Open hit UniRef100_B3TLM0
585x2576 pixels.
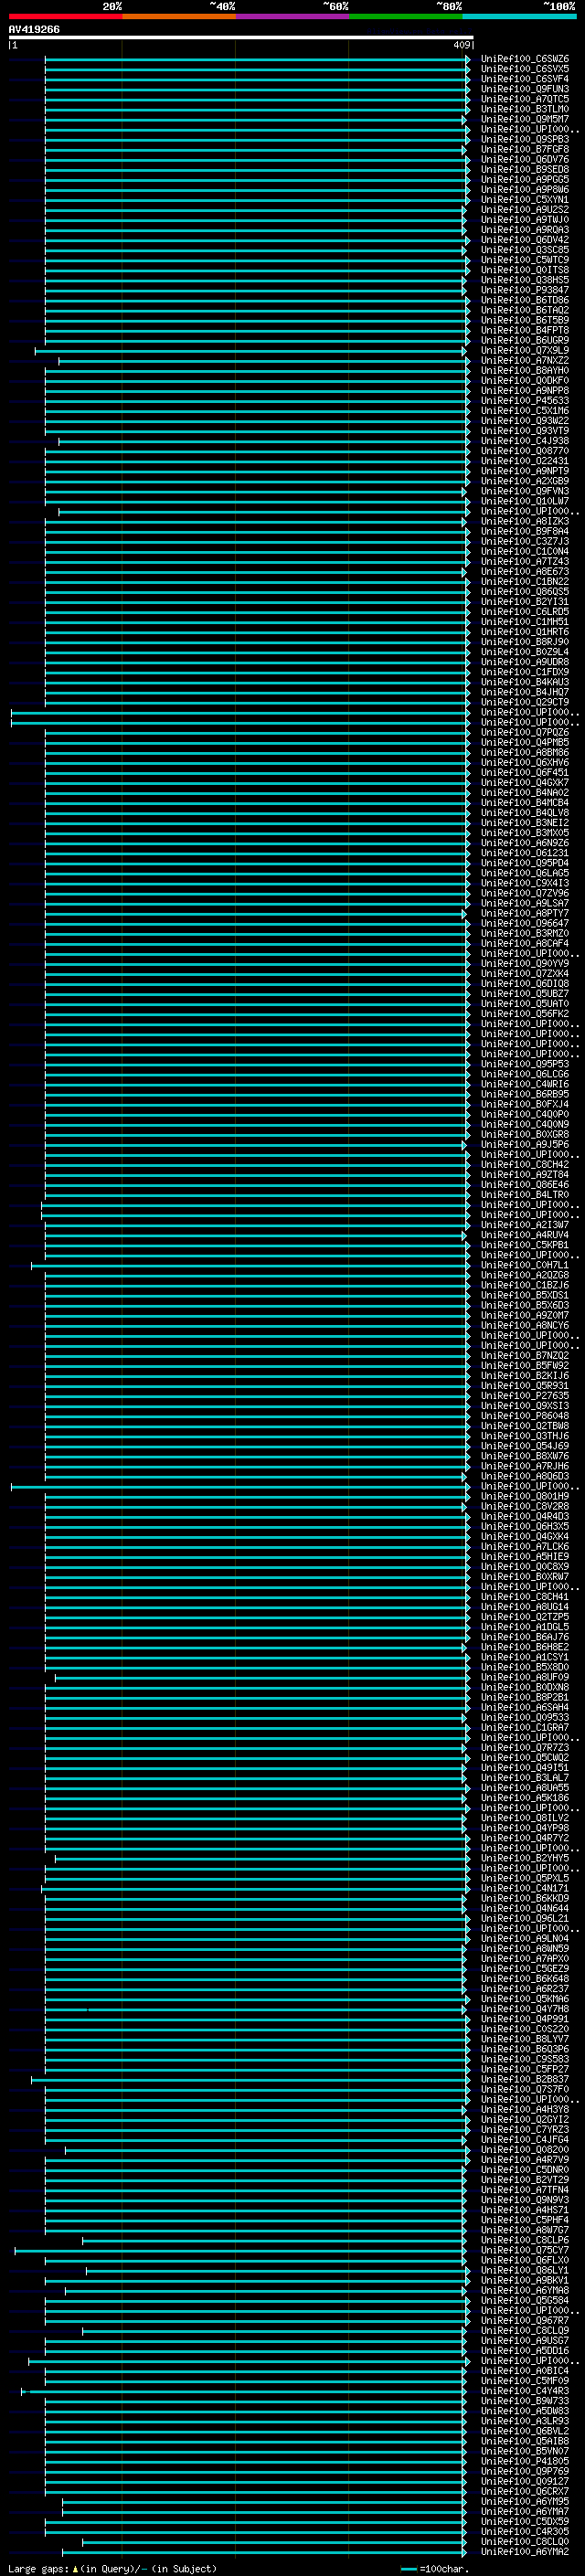click(x=525, y=109)
